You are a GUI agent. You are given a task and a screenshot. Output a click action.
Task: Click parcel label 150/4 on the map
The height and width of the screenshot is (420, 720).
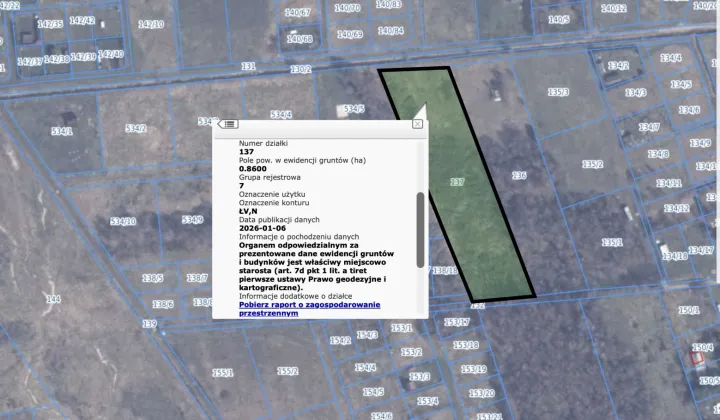[x=703, y=347]
